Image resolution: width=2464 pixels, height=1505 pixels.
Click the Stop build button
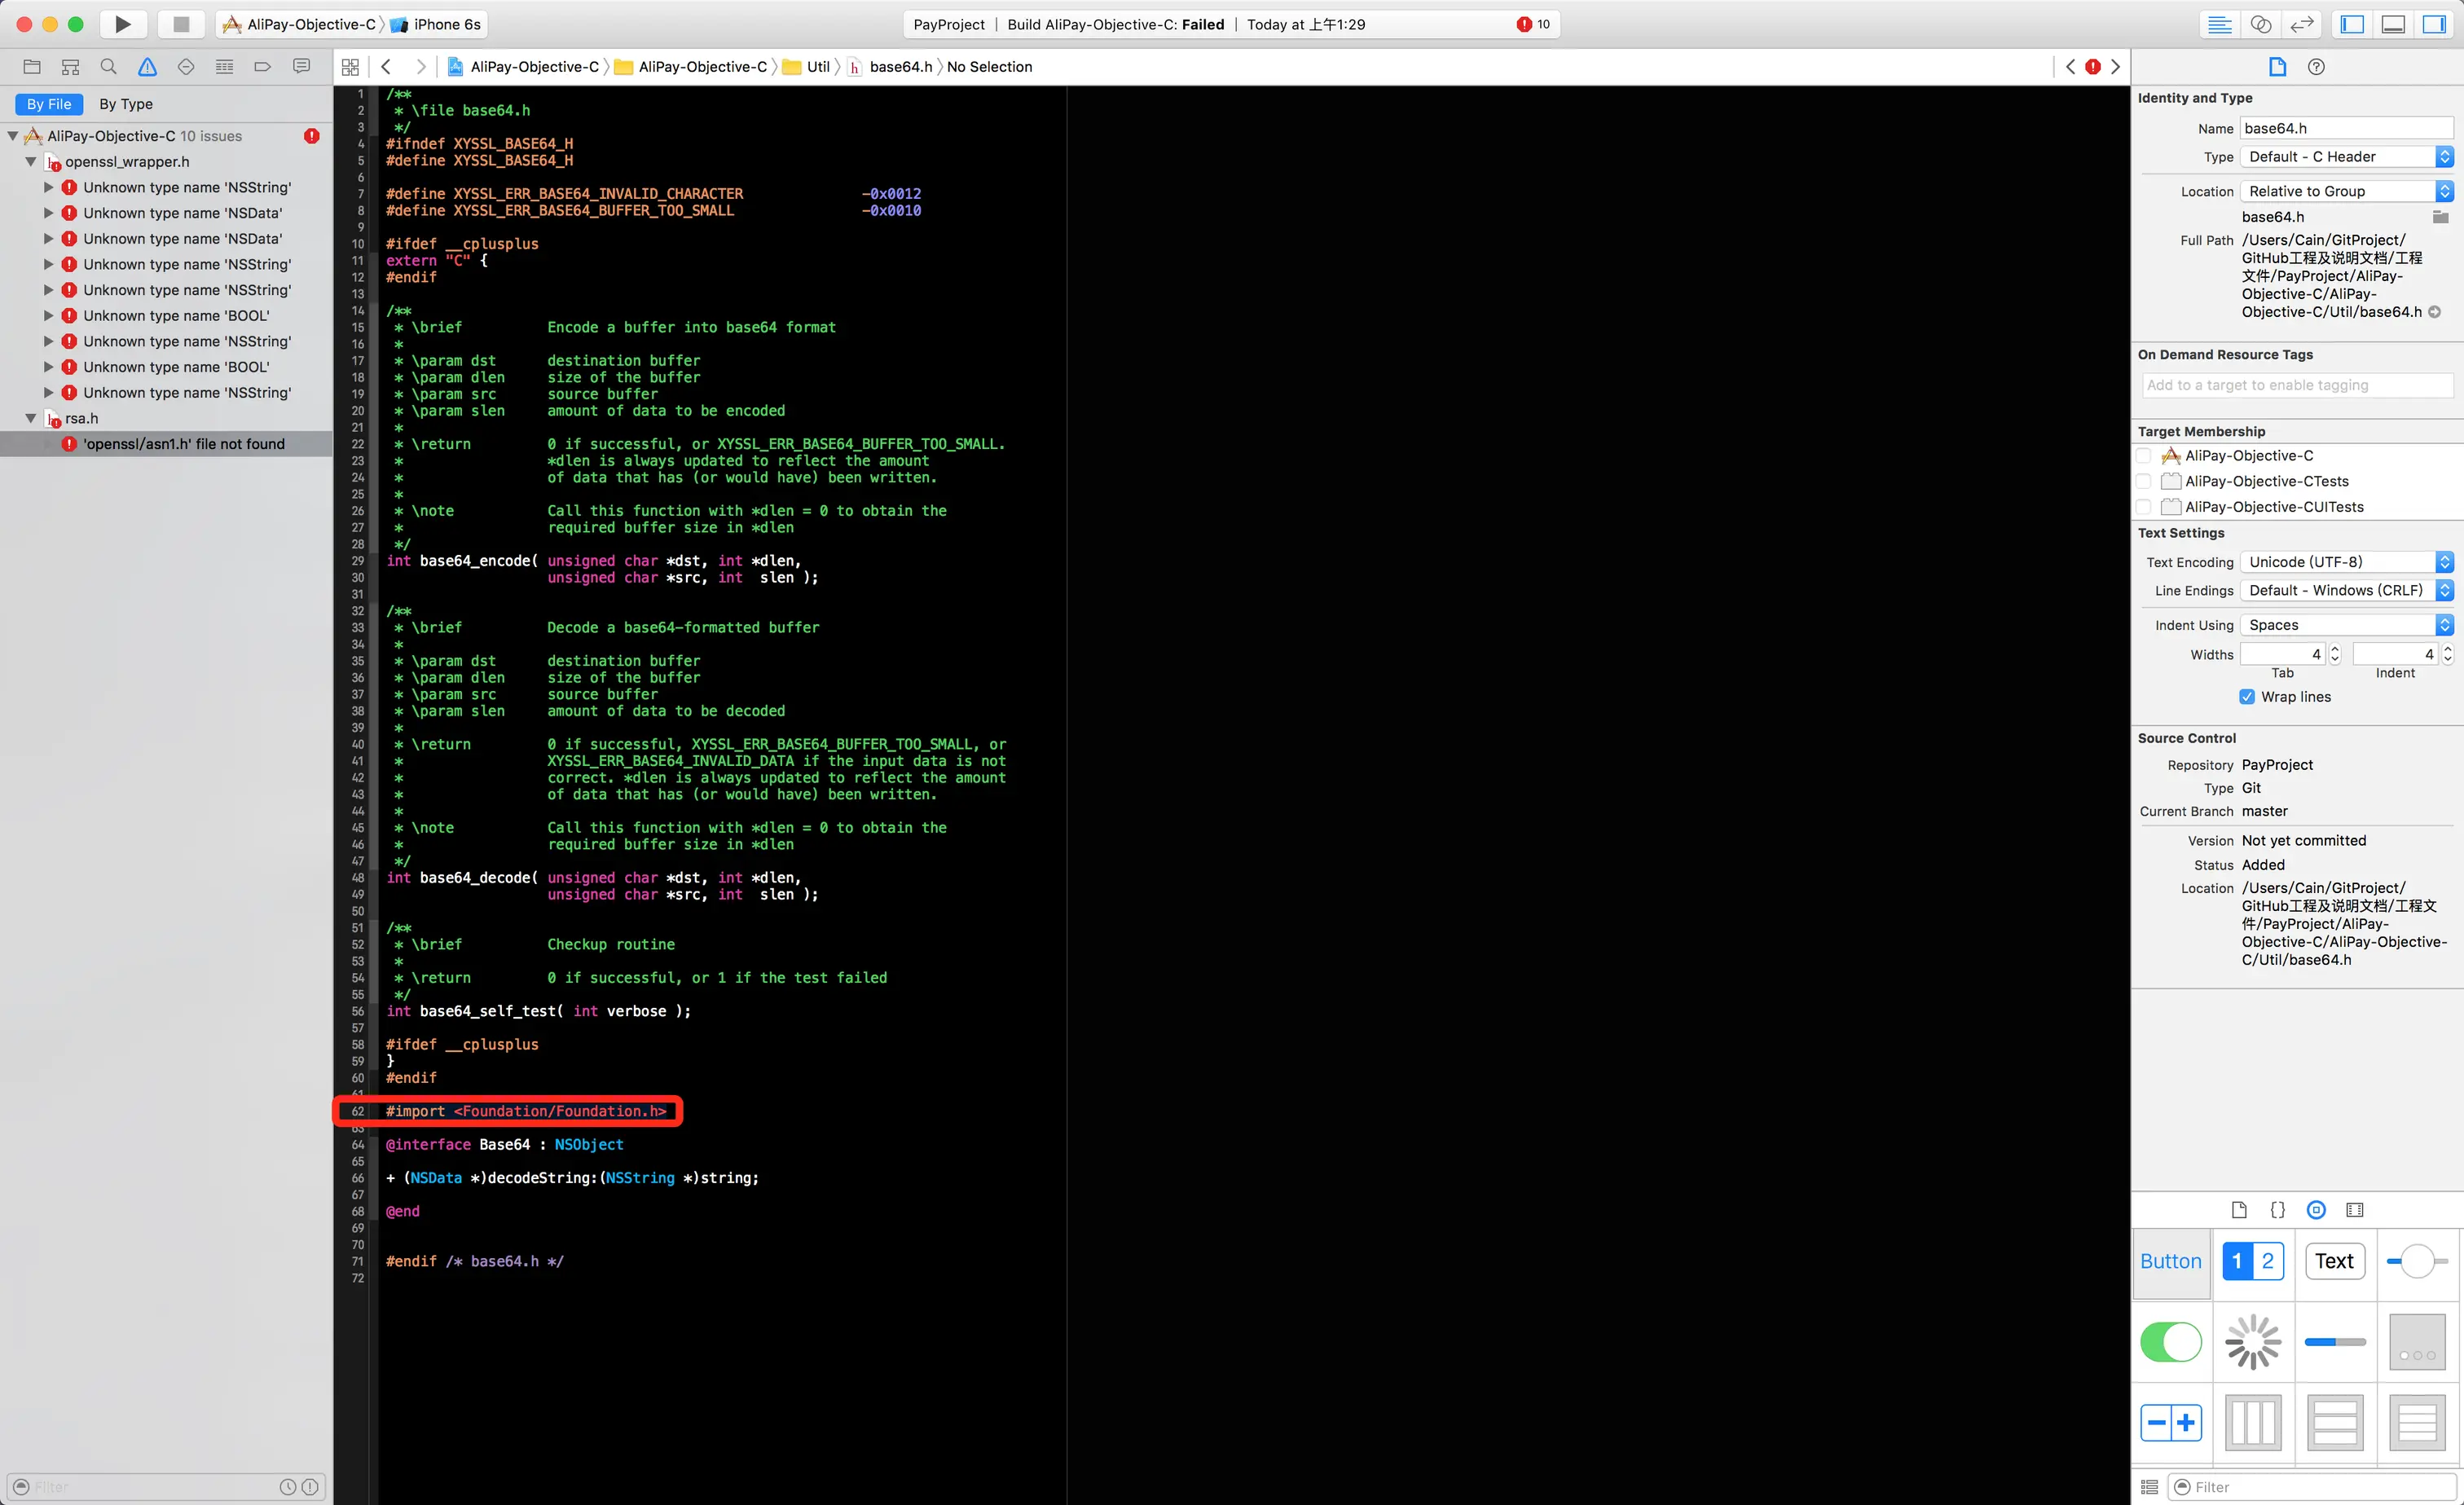click(x=181, y=24)
